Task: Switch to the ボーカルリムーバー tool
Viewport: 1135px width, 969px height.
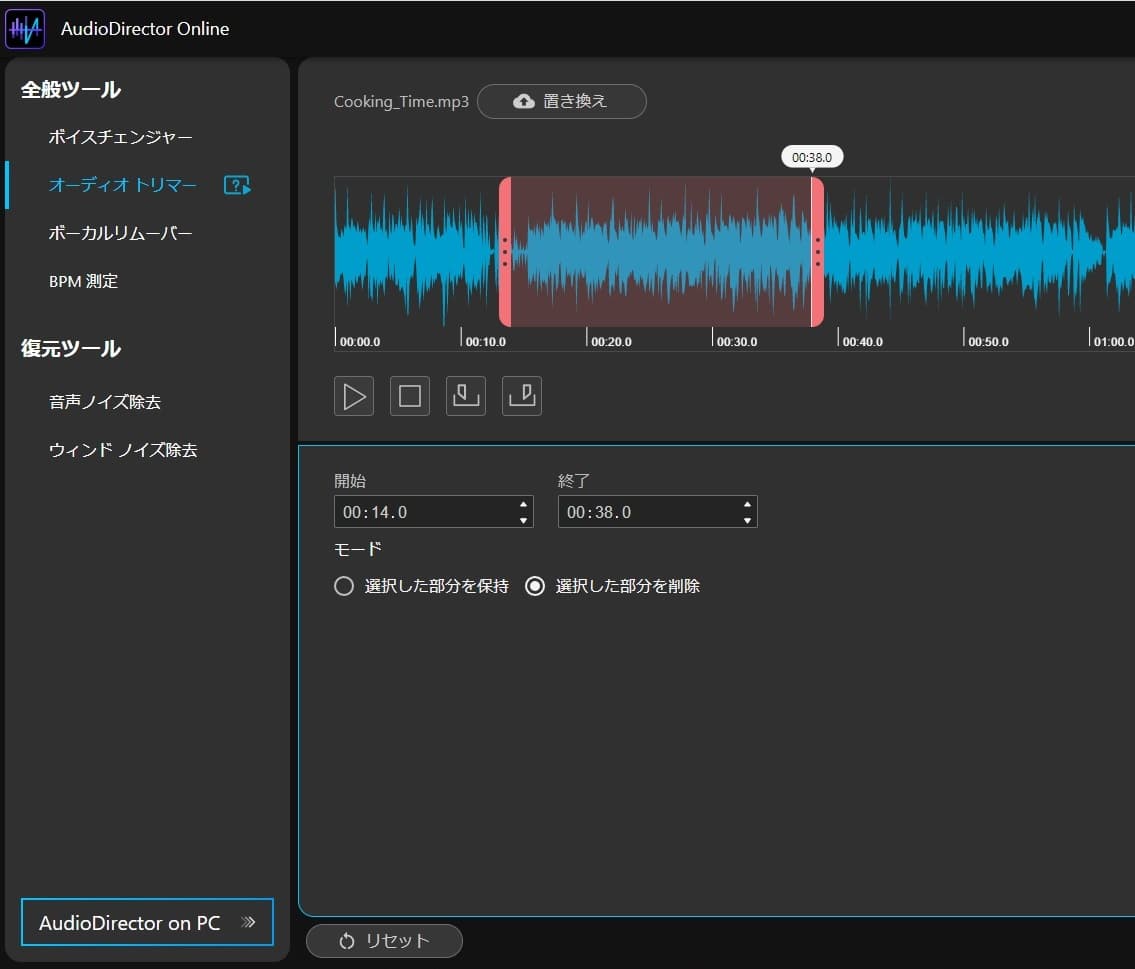Action: point(121,233)
